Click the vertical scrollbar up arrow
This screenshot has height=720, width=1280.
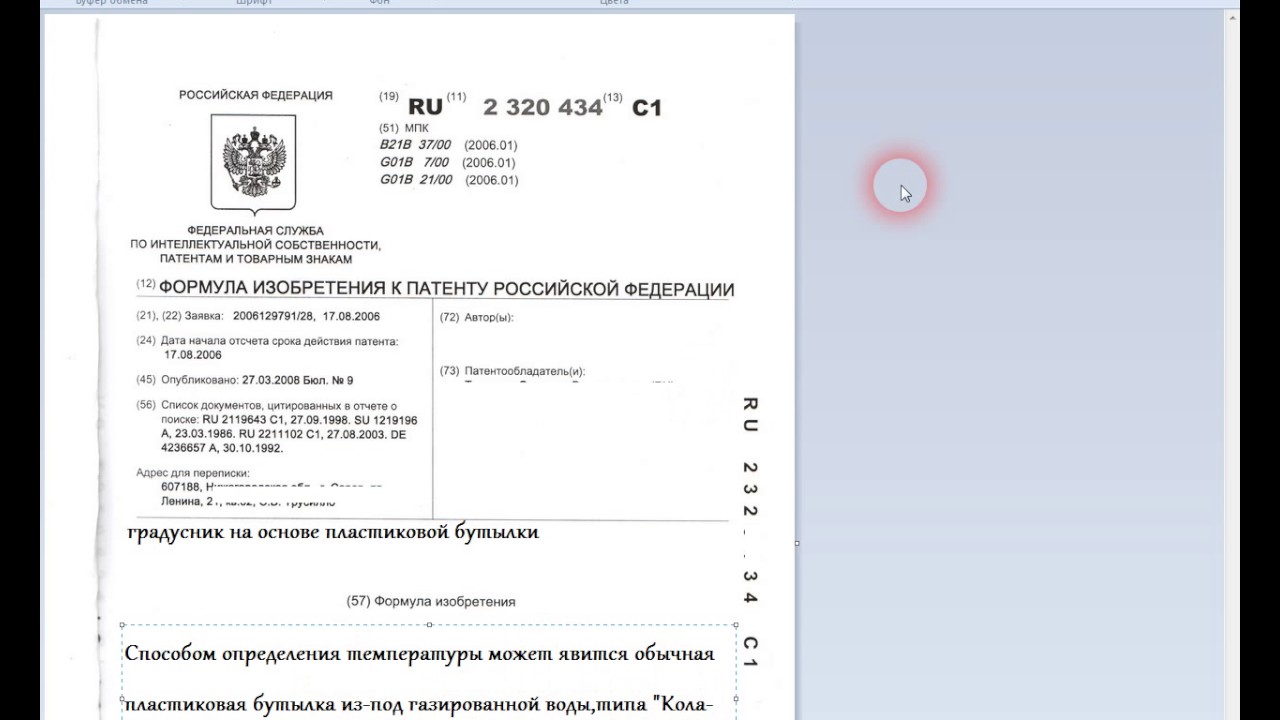pyautogui.click(x=1233, y=19)
